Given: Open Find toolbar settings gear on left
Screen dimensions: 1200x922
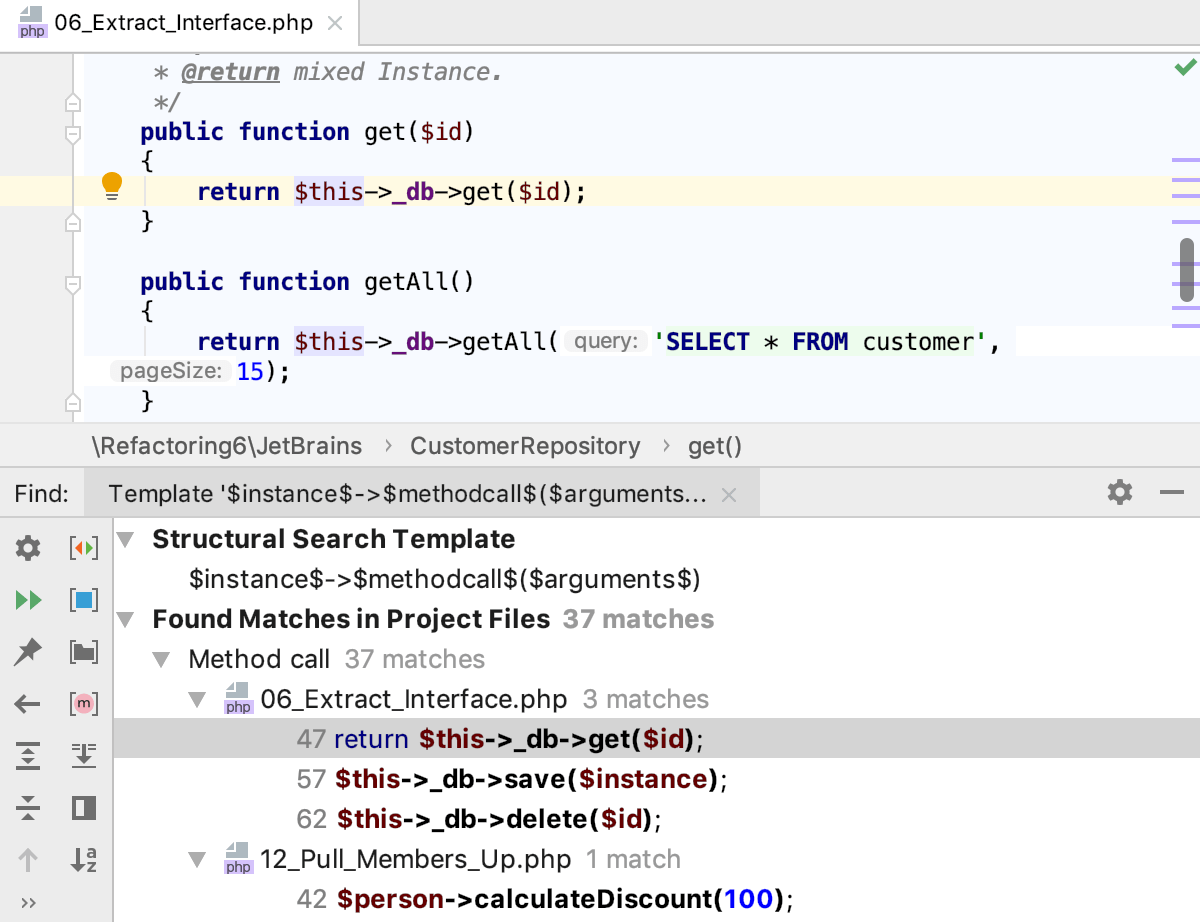Looking at the screenshot, I should click(28, 548).
